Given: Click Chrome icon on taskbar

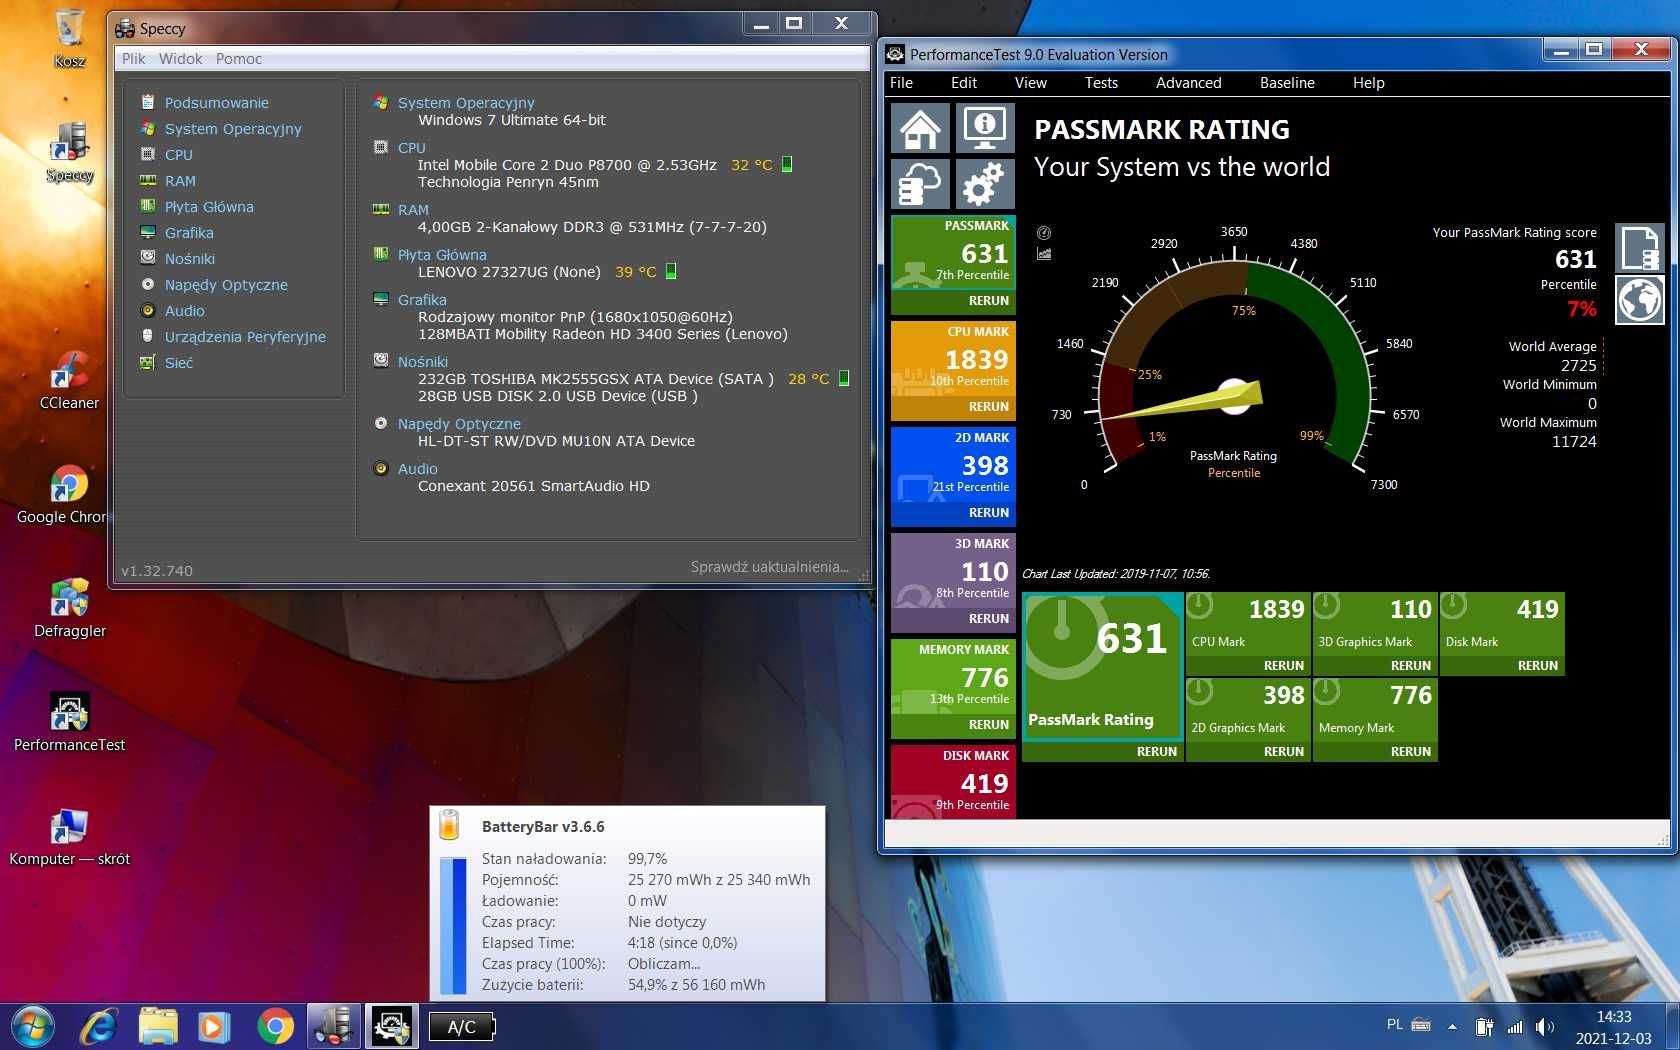Looking at the screenshot, I should 275,1026.
